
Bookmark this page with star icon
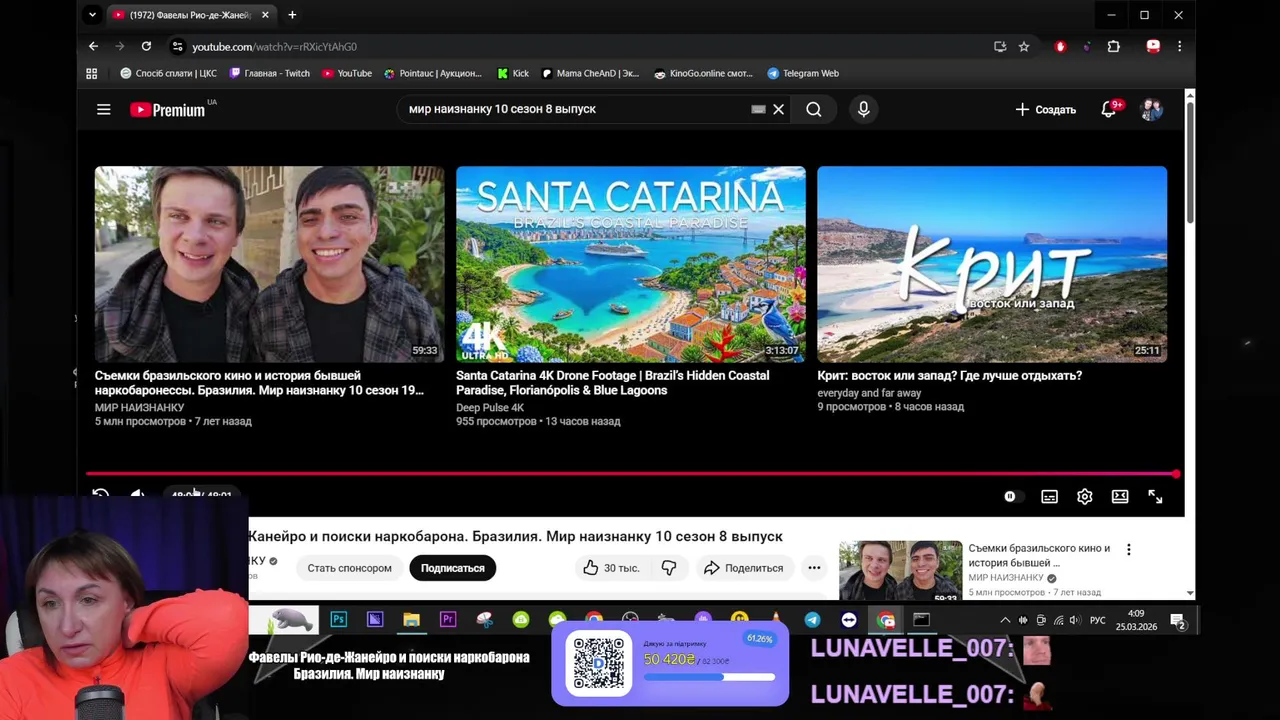tap(1024, 46)
